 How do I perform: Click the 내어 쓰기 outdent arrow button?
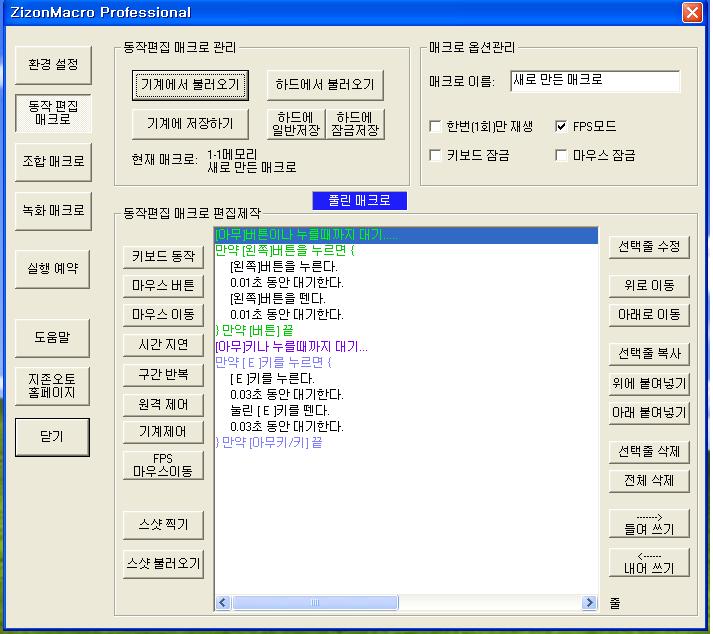click(x=649, y=562)
